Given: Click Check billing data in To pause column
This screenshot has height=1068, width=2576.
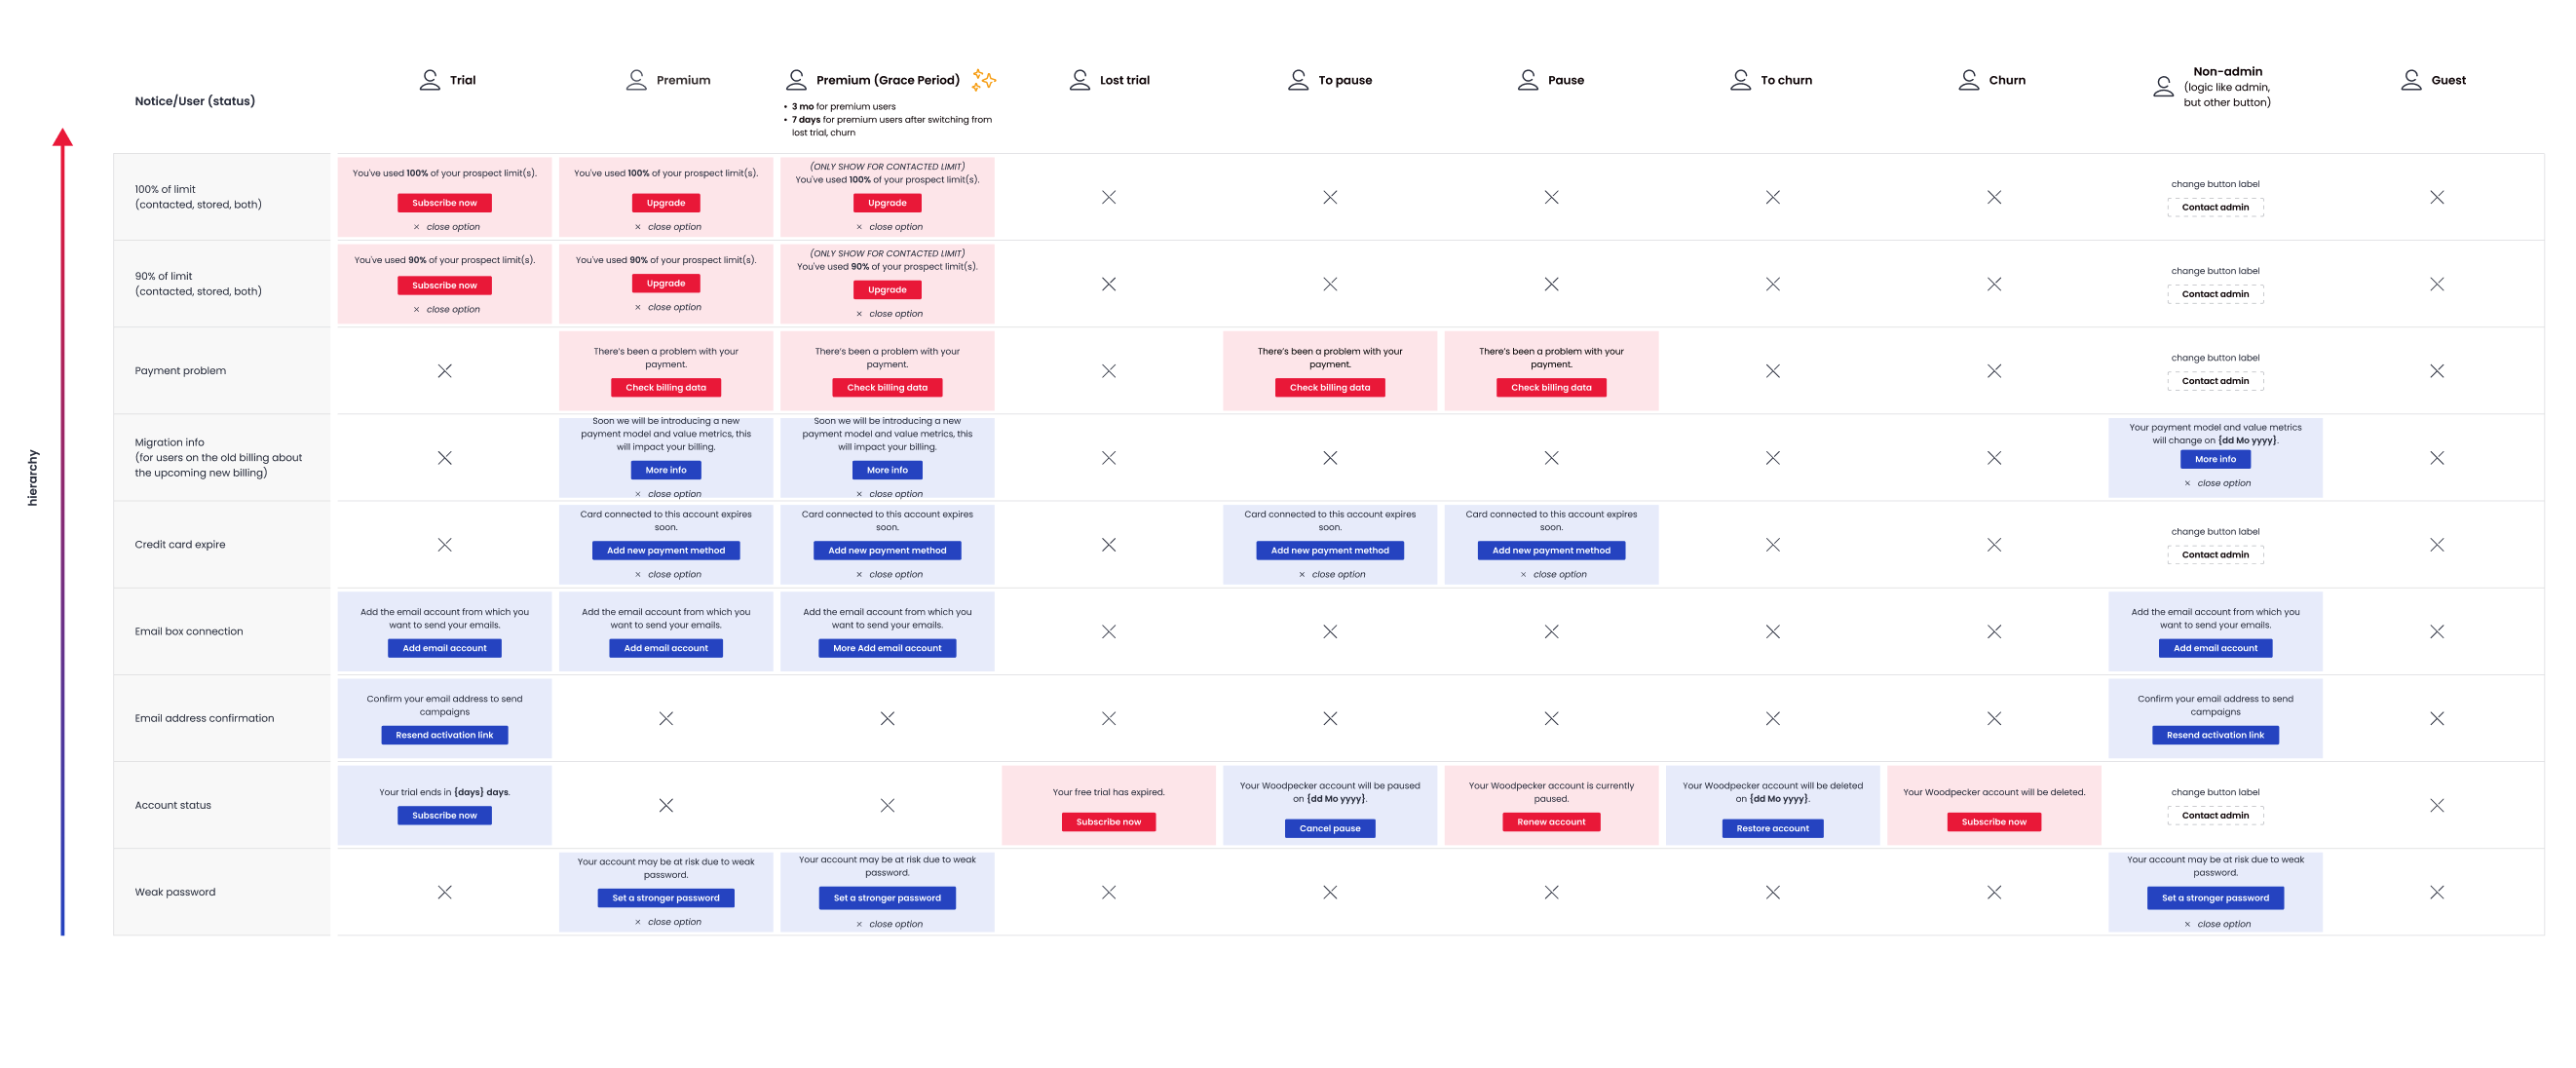Looking at the screenshot, I should (x=1330, y=388).
